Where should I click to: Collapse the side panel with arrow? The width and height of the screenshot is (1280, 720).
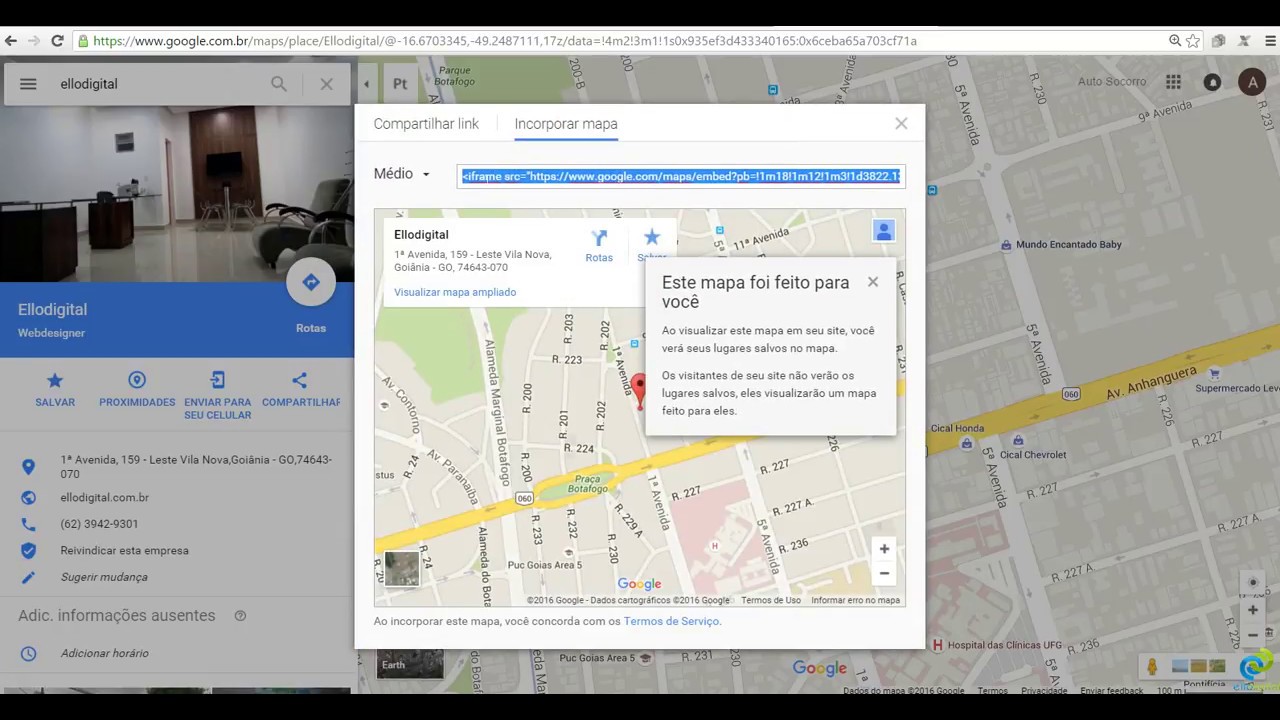[367, 84]
